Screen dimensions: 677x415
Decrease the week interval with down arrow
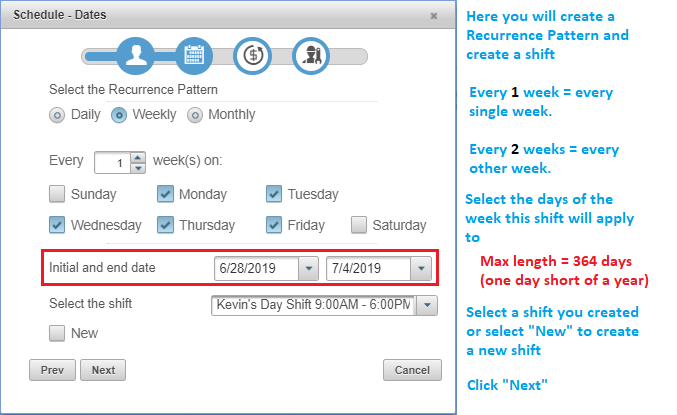[x=138, y=168]
